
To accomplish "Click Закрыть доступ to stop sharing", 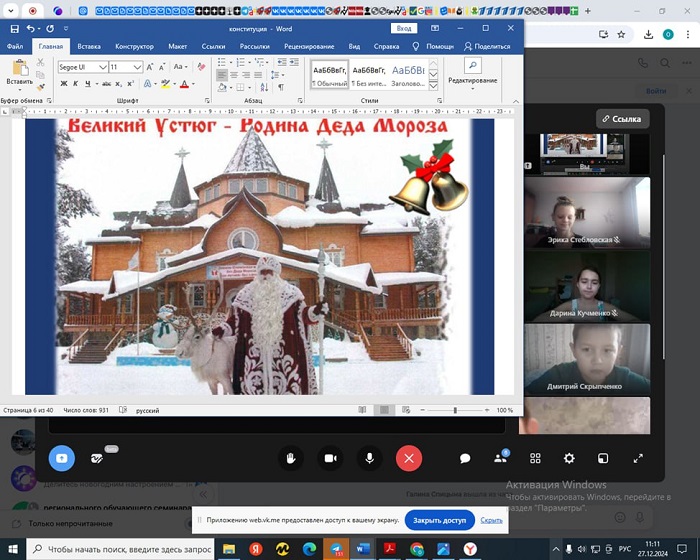I will (439, 520).
